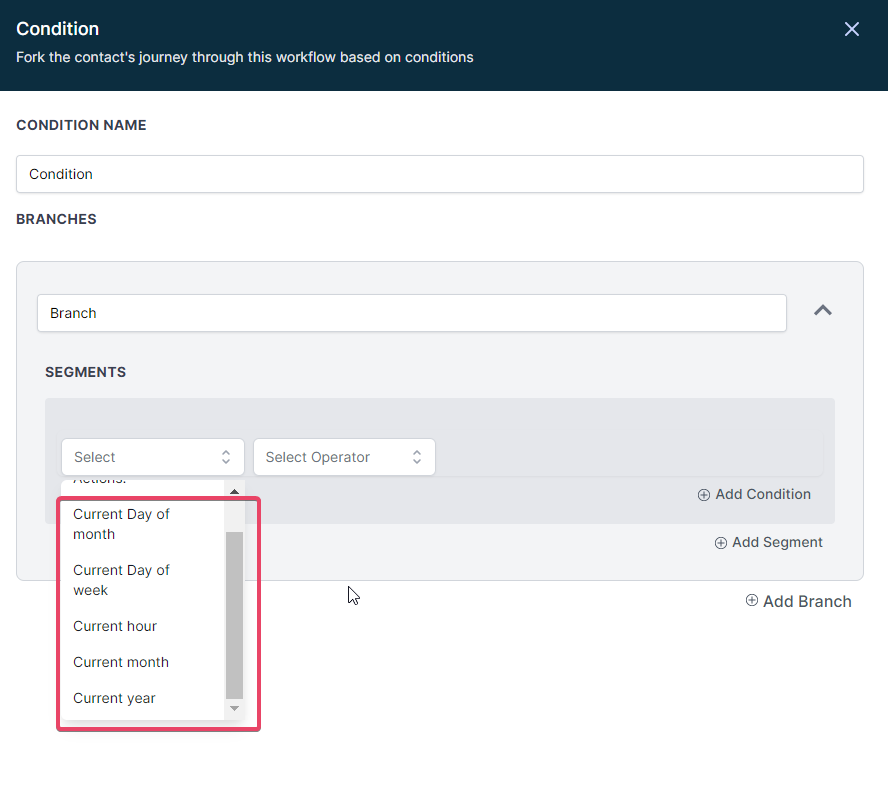888x800 pixels.
Task: Select Current hour from the list
Action: [x=115, y=626]
